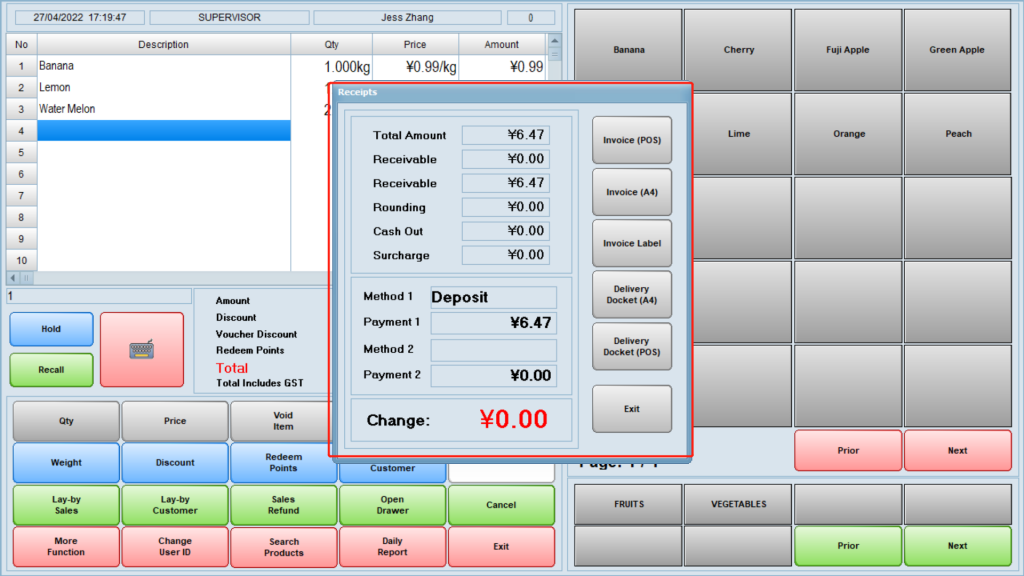The image size is (1024, 576).
Task: Click the Invoice Label button
Action: 632,243
